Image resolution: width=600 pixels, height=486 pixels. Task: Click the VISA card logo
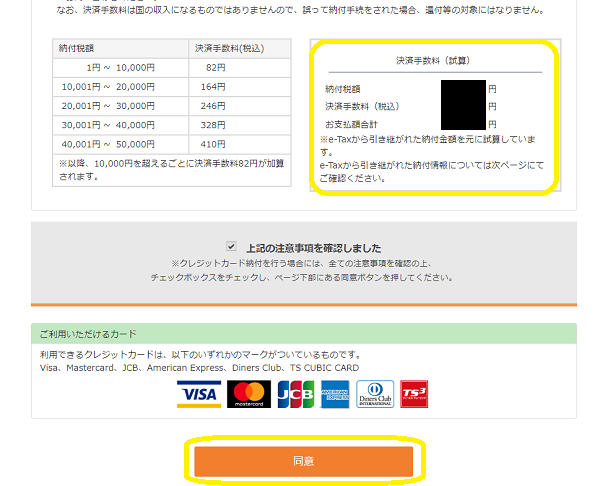coord(199,394)
